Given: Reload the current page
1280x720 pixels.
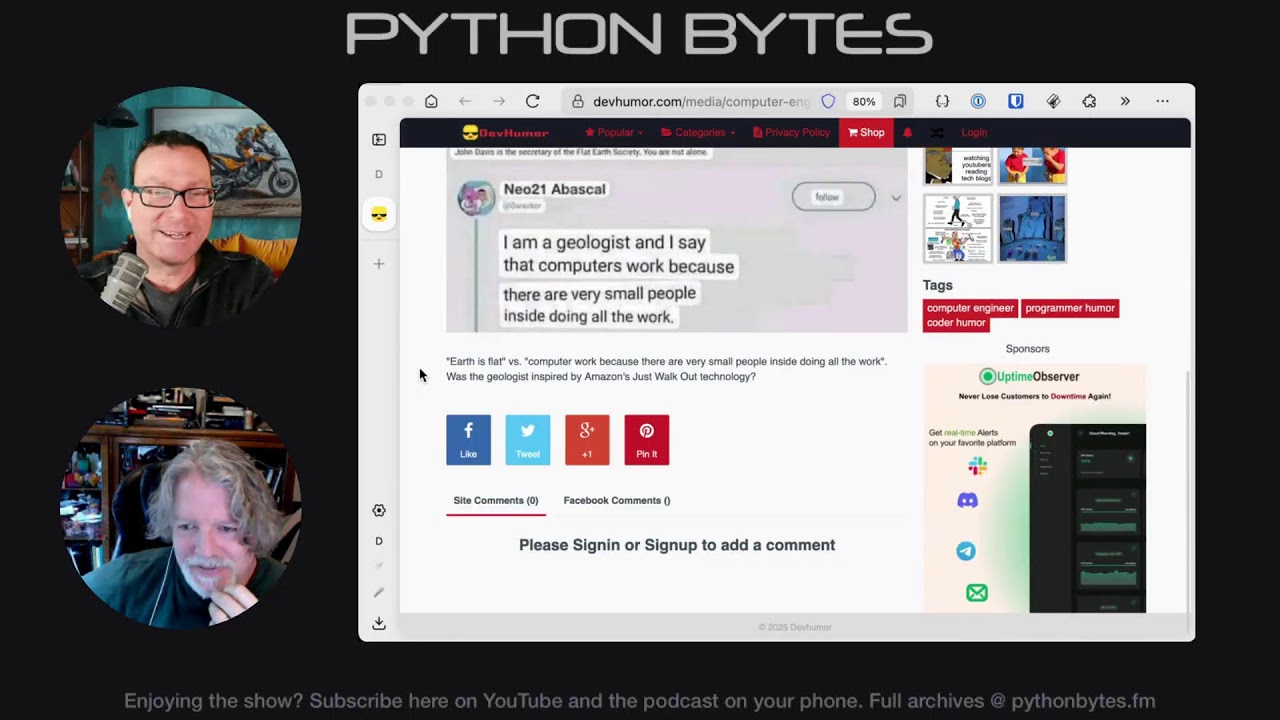Looking at the screenshot, I should point(532,101).
